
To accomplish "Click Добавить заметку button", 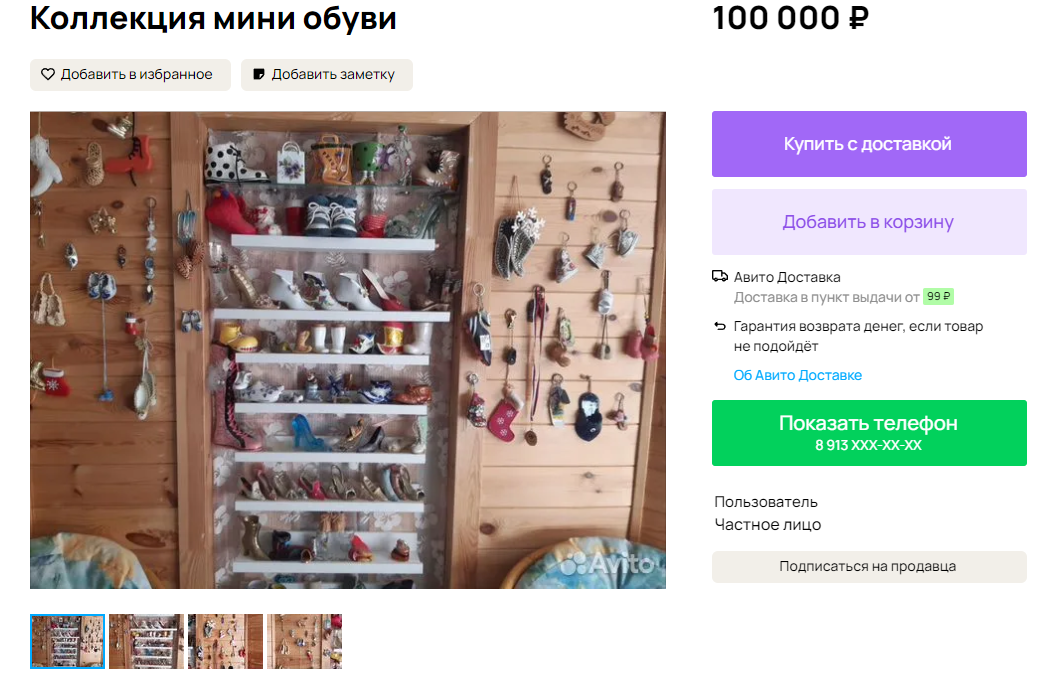I will point(327,75).
